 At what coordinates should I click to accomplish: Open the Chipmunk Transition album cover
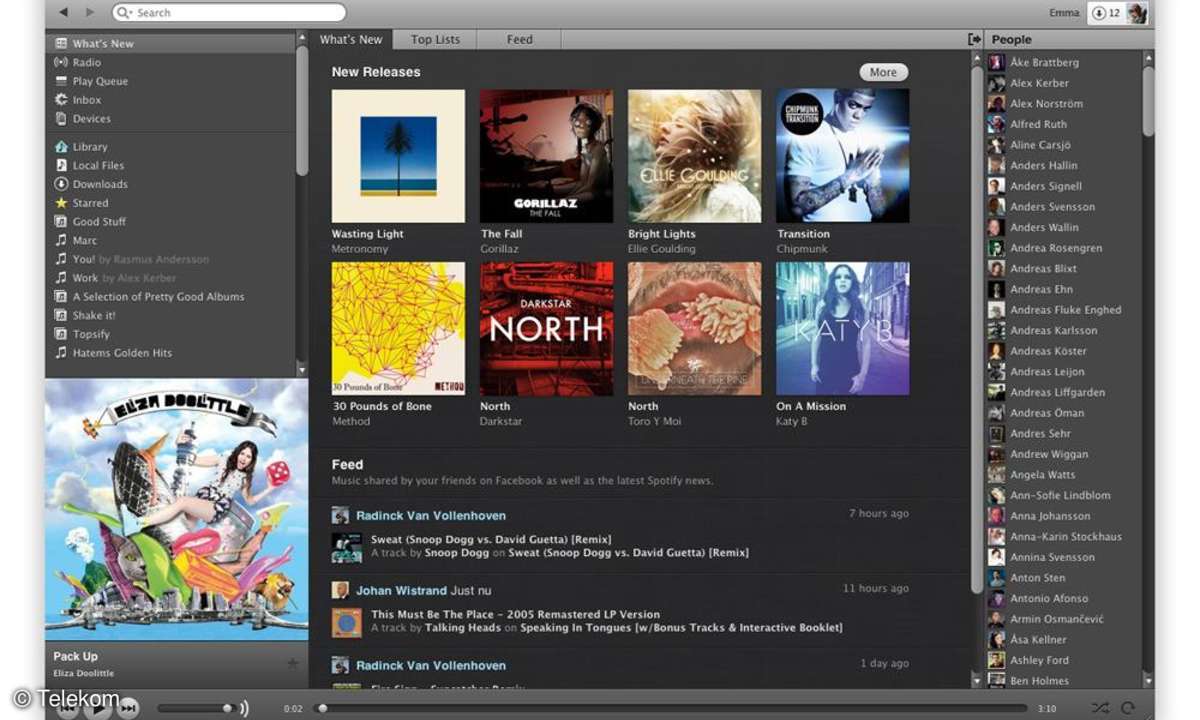[843, 156]
